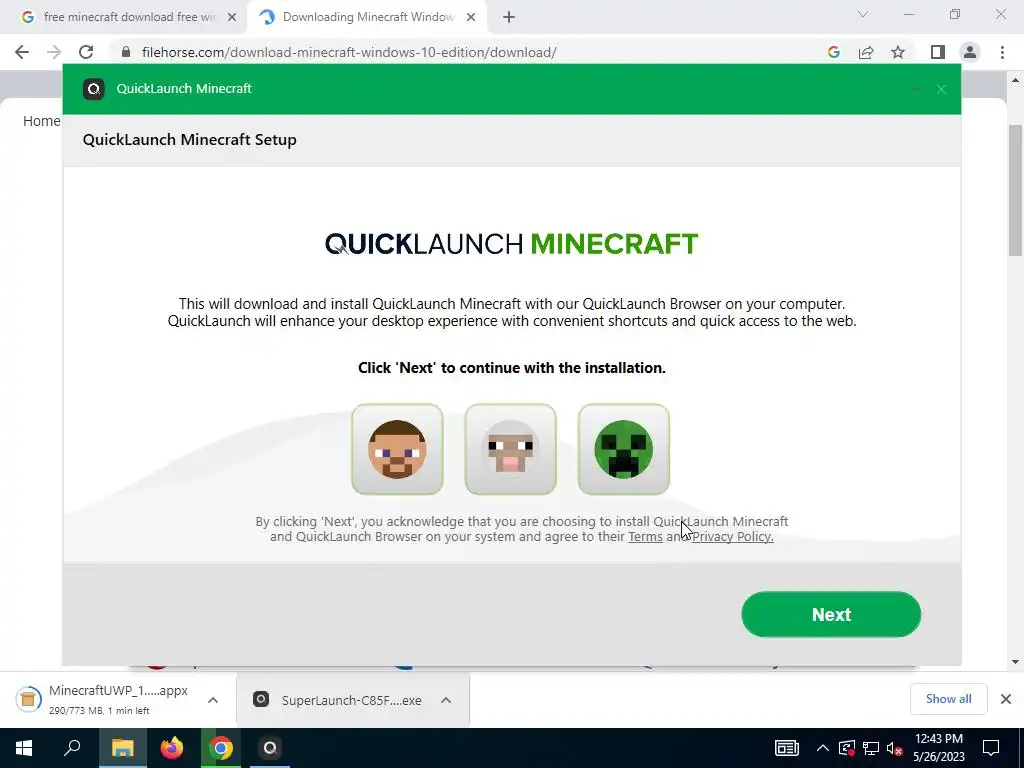Select the Creeper face icon

(624, 449)
